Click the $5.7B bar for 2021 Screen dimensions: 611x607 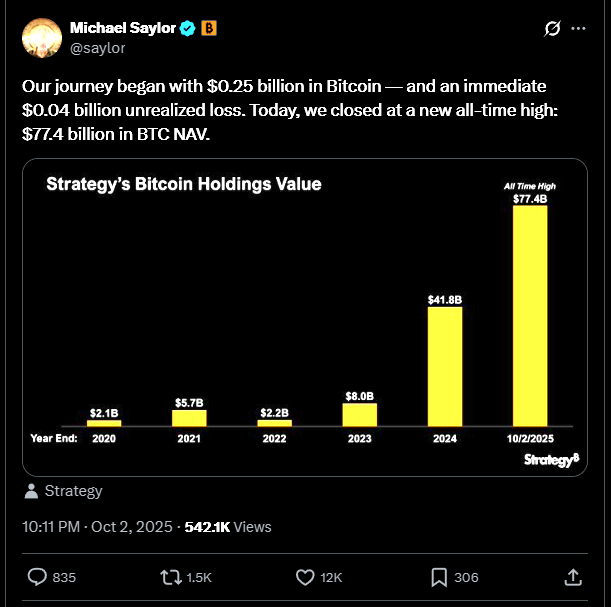(x=189, y=418)
